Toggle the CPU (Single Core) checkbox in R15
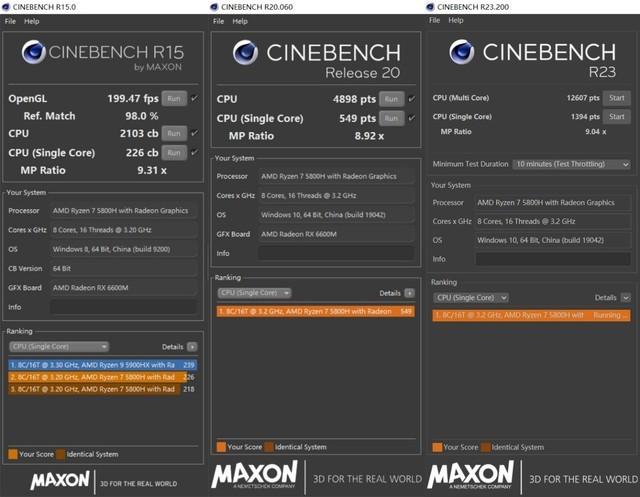 point(195,152)
